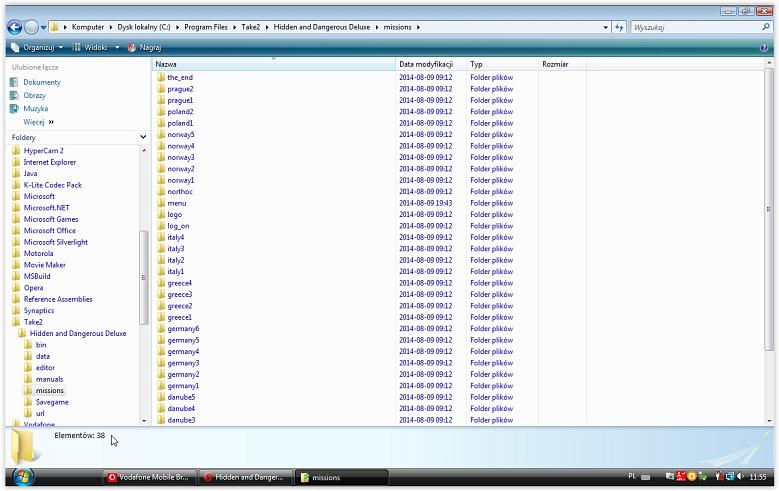Sort by the Nazwa column header
The height and width of the screenshot is (491, 779).
point(273,64)
